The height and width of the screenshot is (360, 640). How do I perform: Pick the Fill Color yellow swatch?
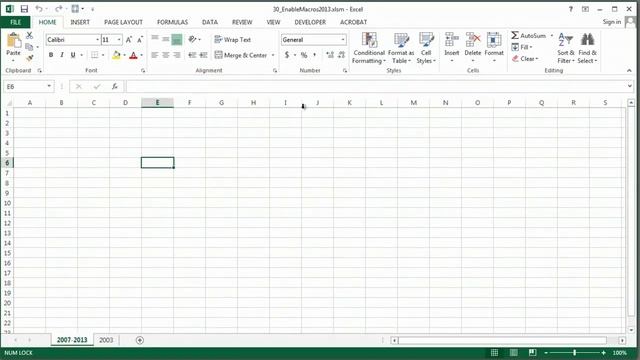click(116, 55)
